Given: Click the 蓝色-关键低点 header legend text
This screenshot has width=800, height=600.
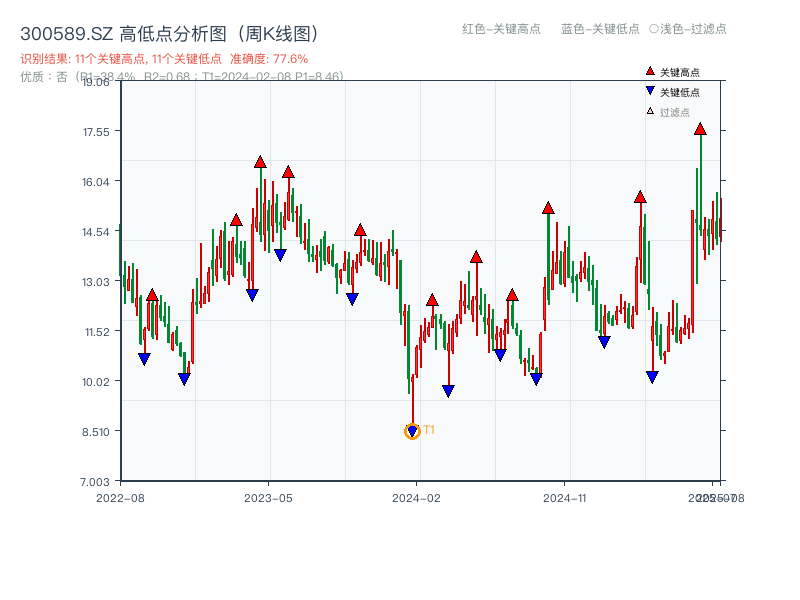Looking at the screenshot, I should click(600, 29).
